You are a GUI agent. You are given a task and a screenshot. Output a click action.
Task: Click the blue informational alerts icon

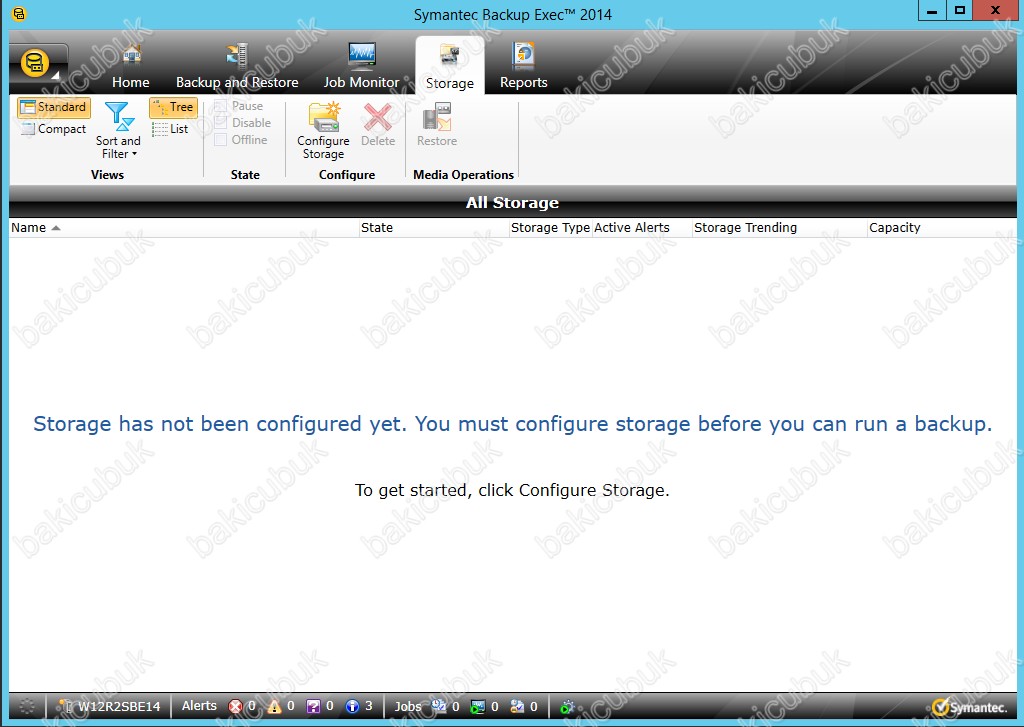(x=353, y=706)
